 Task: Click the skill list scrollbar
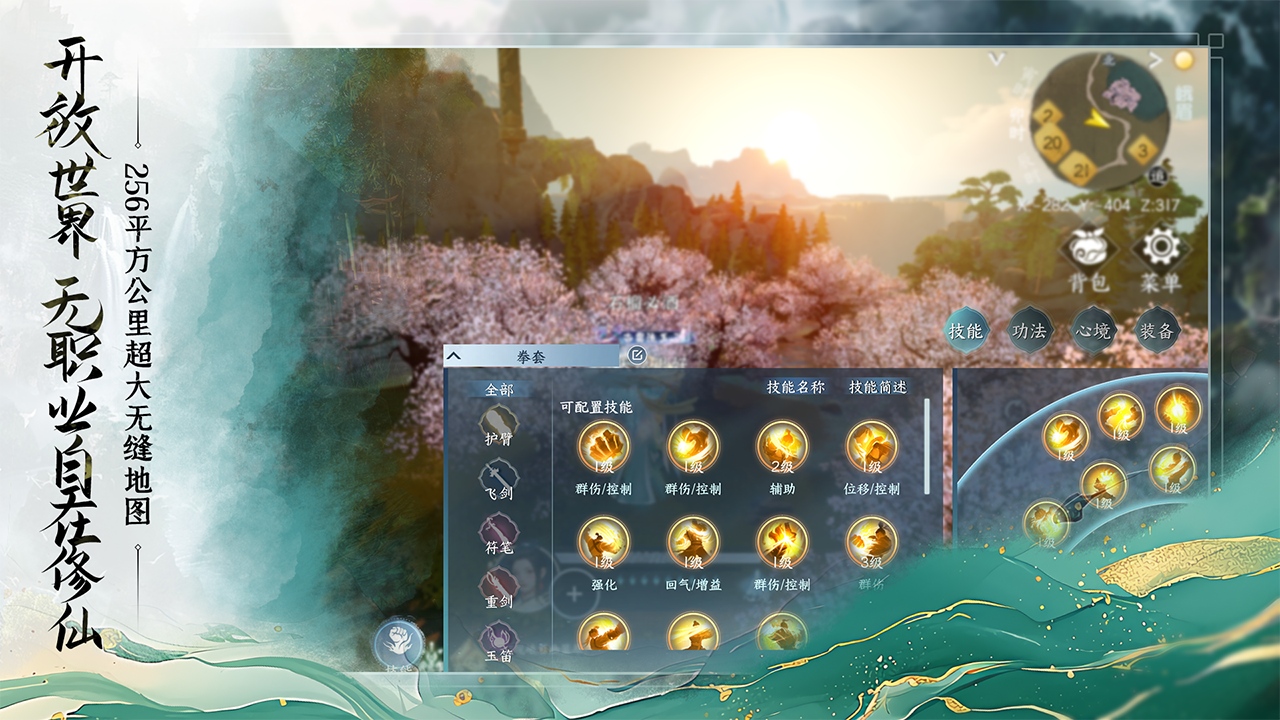927,446
